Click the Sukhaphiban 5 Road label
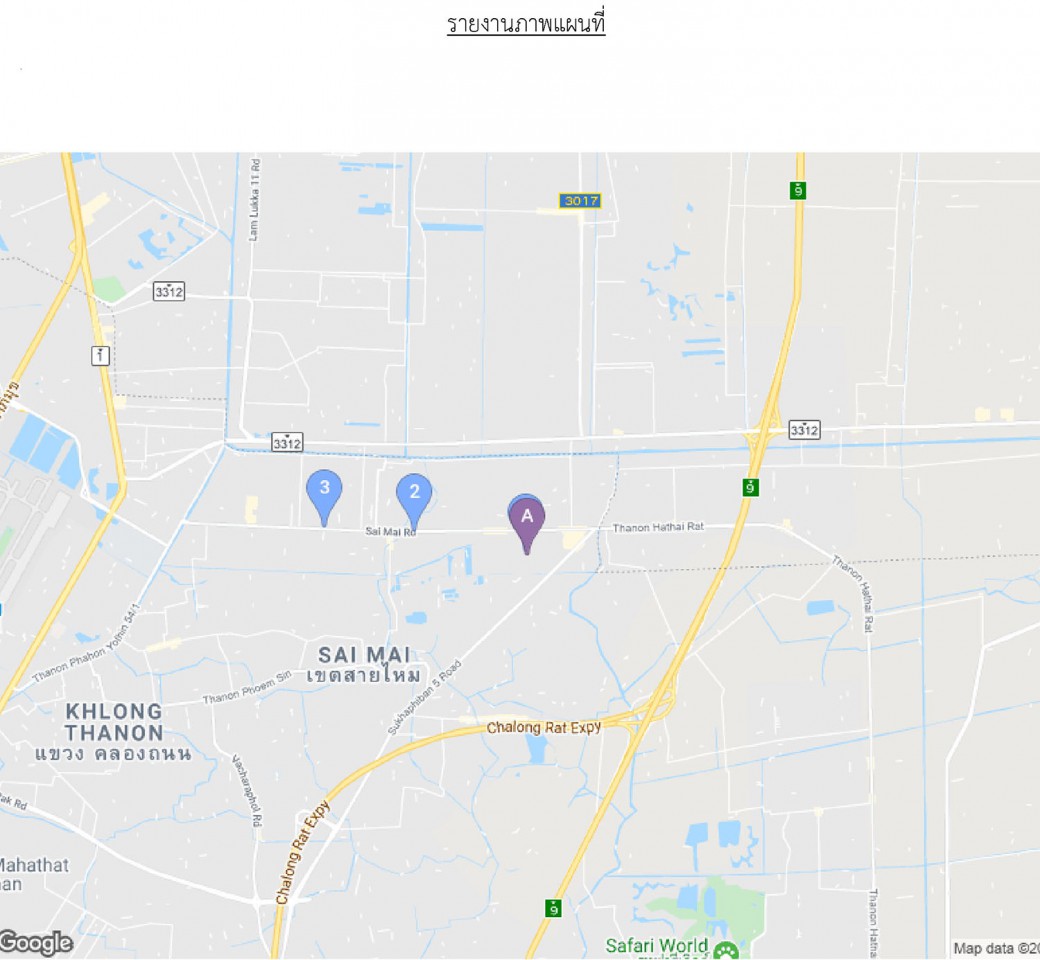The height and width of the screenshot is (960, 1040). point(424,697)
